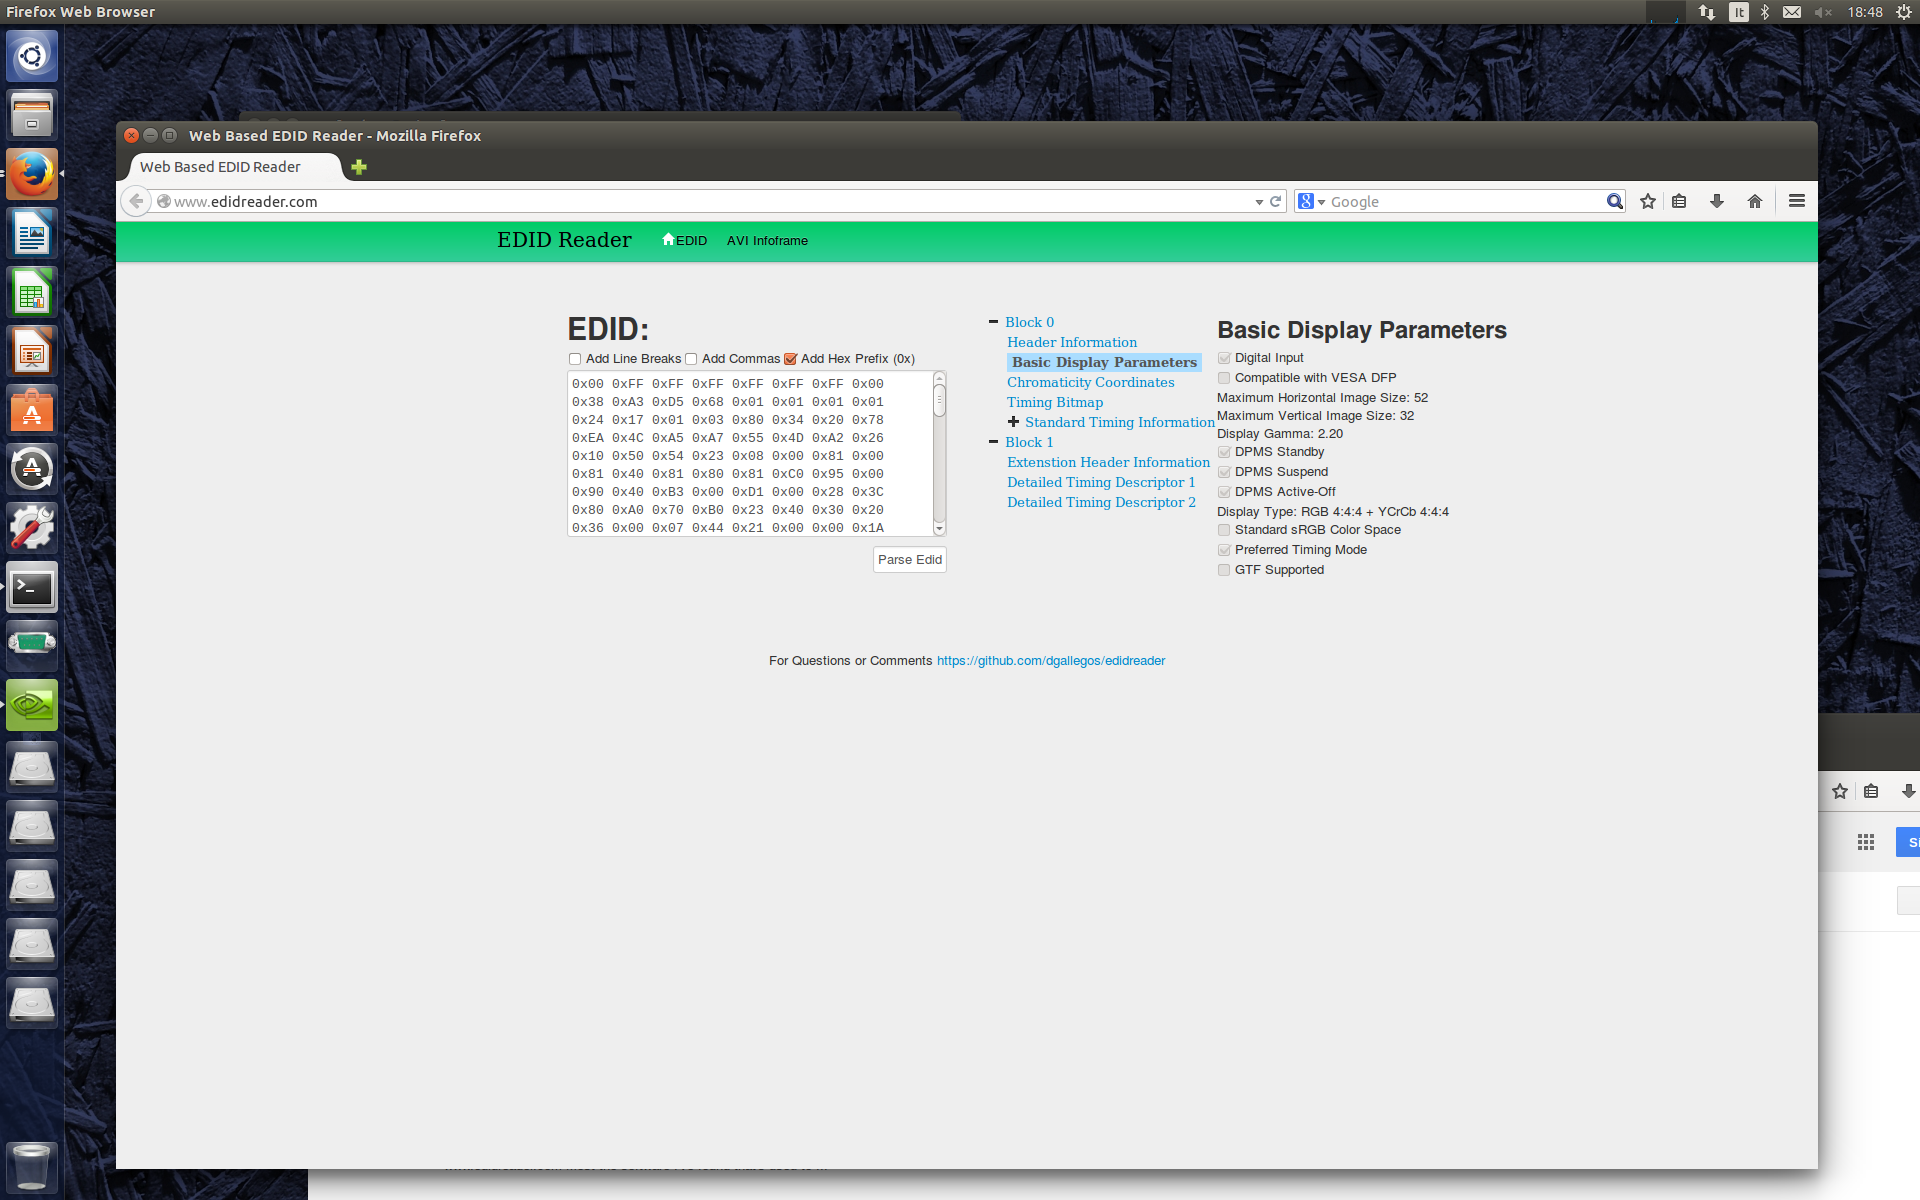Toggle DPMS Standby checkbox

point(1224,452)
